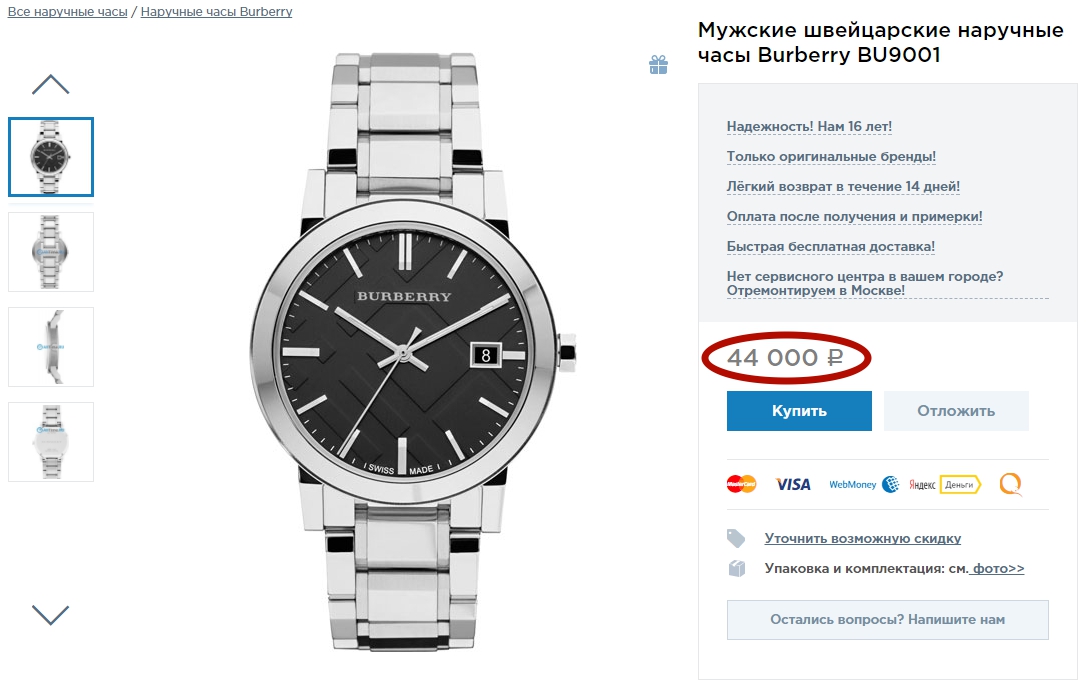This screenshot has width=1086, height=687.
Task: Click the Yandex Money payment logo
Action: tap(944, 484)
